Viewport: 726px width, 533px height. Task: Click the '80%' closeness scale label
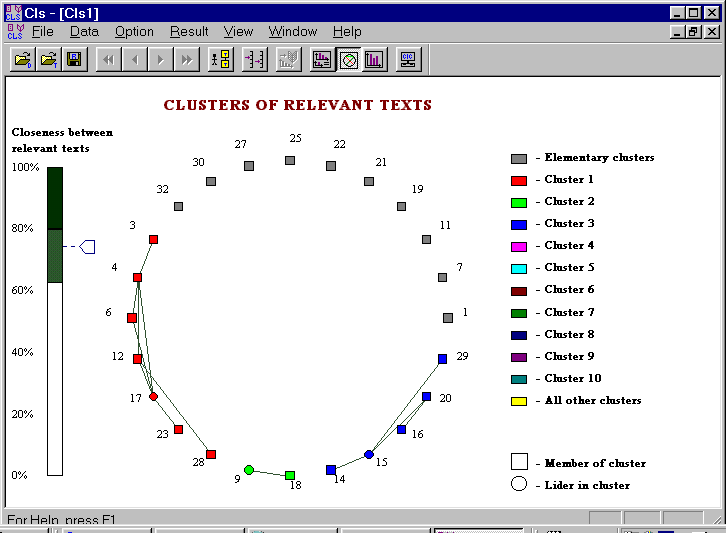[x=22, y=228]
